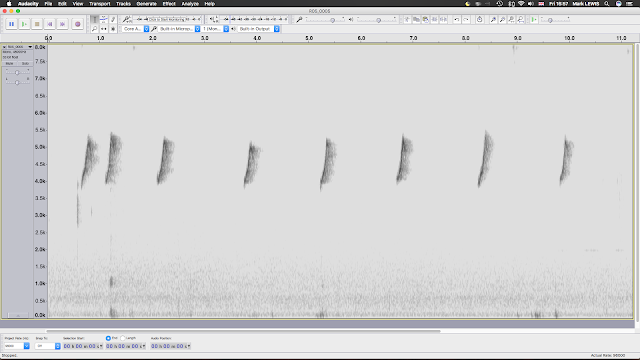640x360 pixels.
Task: Click the Undo arrow icon
Action: click(x=457, y=19)
